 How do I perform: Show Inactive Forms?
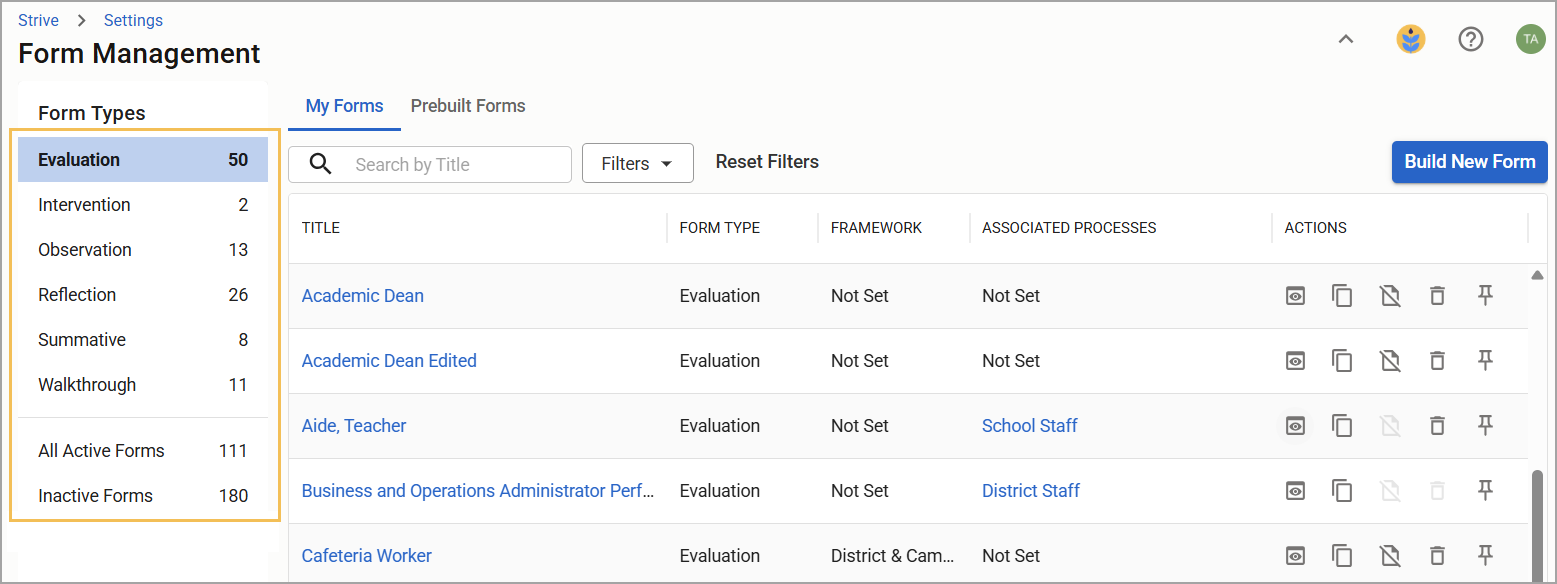click(143, 496)
